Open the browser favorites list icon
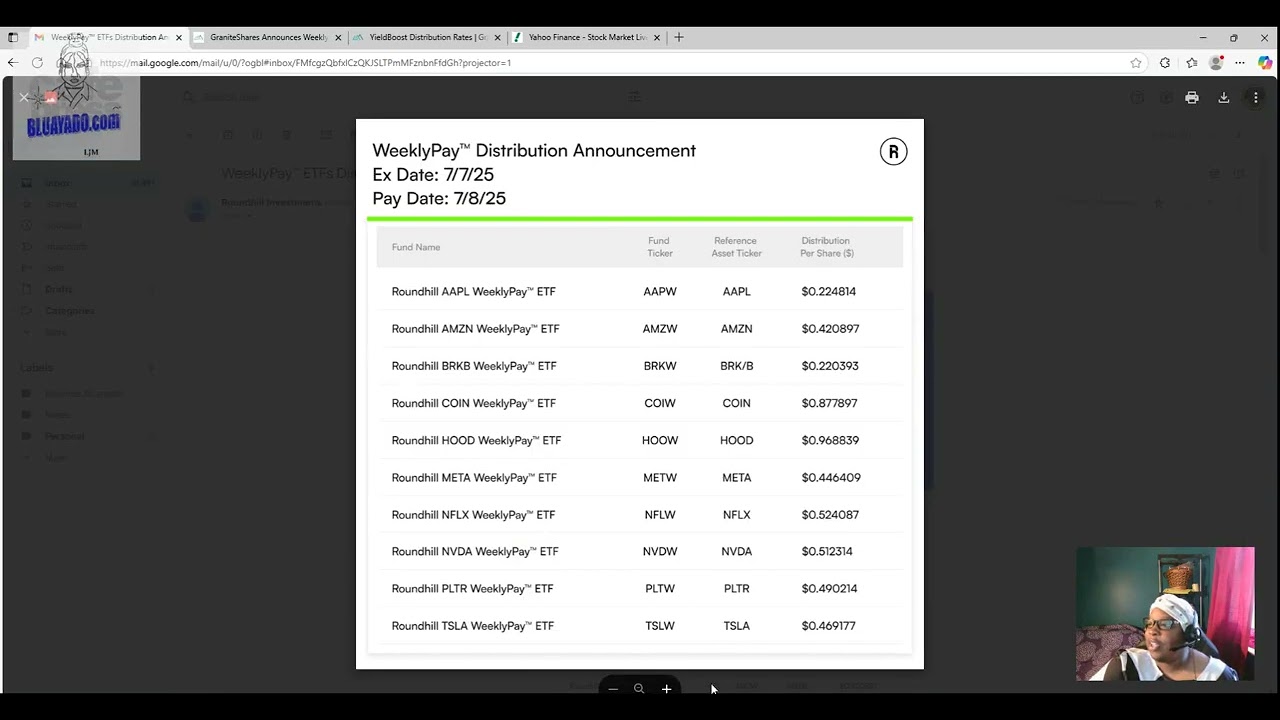The image size is (1280, 720). [1192, 63]
